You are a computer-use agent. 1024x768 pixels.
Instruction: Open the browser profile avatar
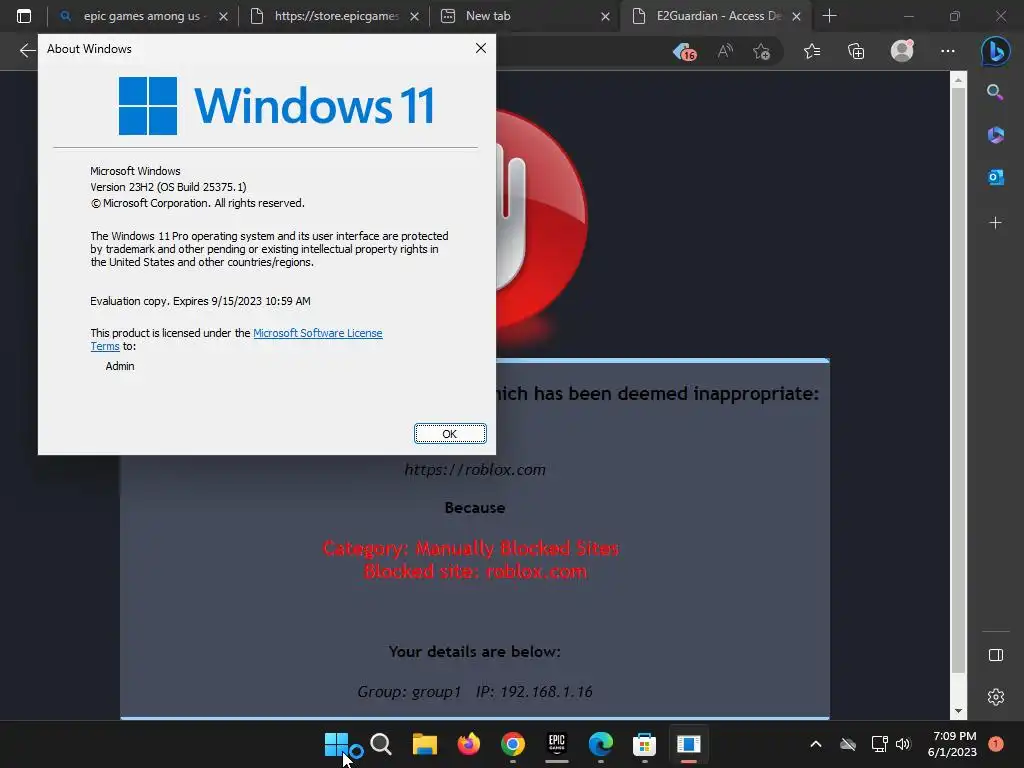pos(902,51)
